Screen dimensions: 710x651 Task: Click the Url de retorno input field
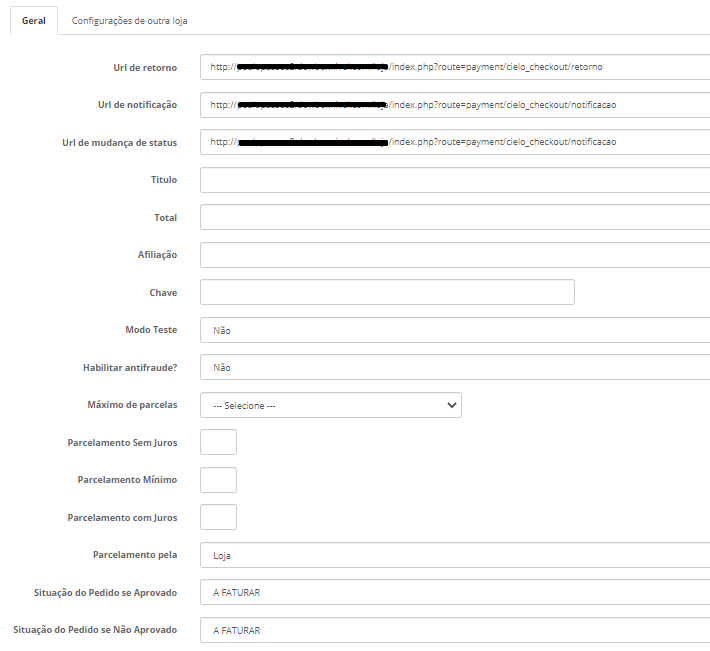[455, 67]
